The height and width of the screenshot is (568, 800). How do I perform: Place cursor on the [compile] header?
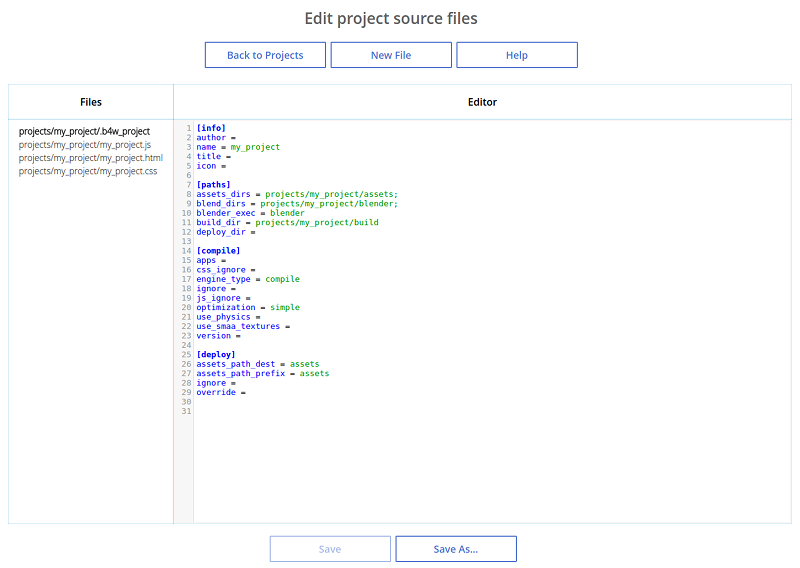pyautogui.click(x=218, y=251)
